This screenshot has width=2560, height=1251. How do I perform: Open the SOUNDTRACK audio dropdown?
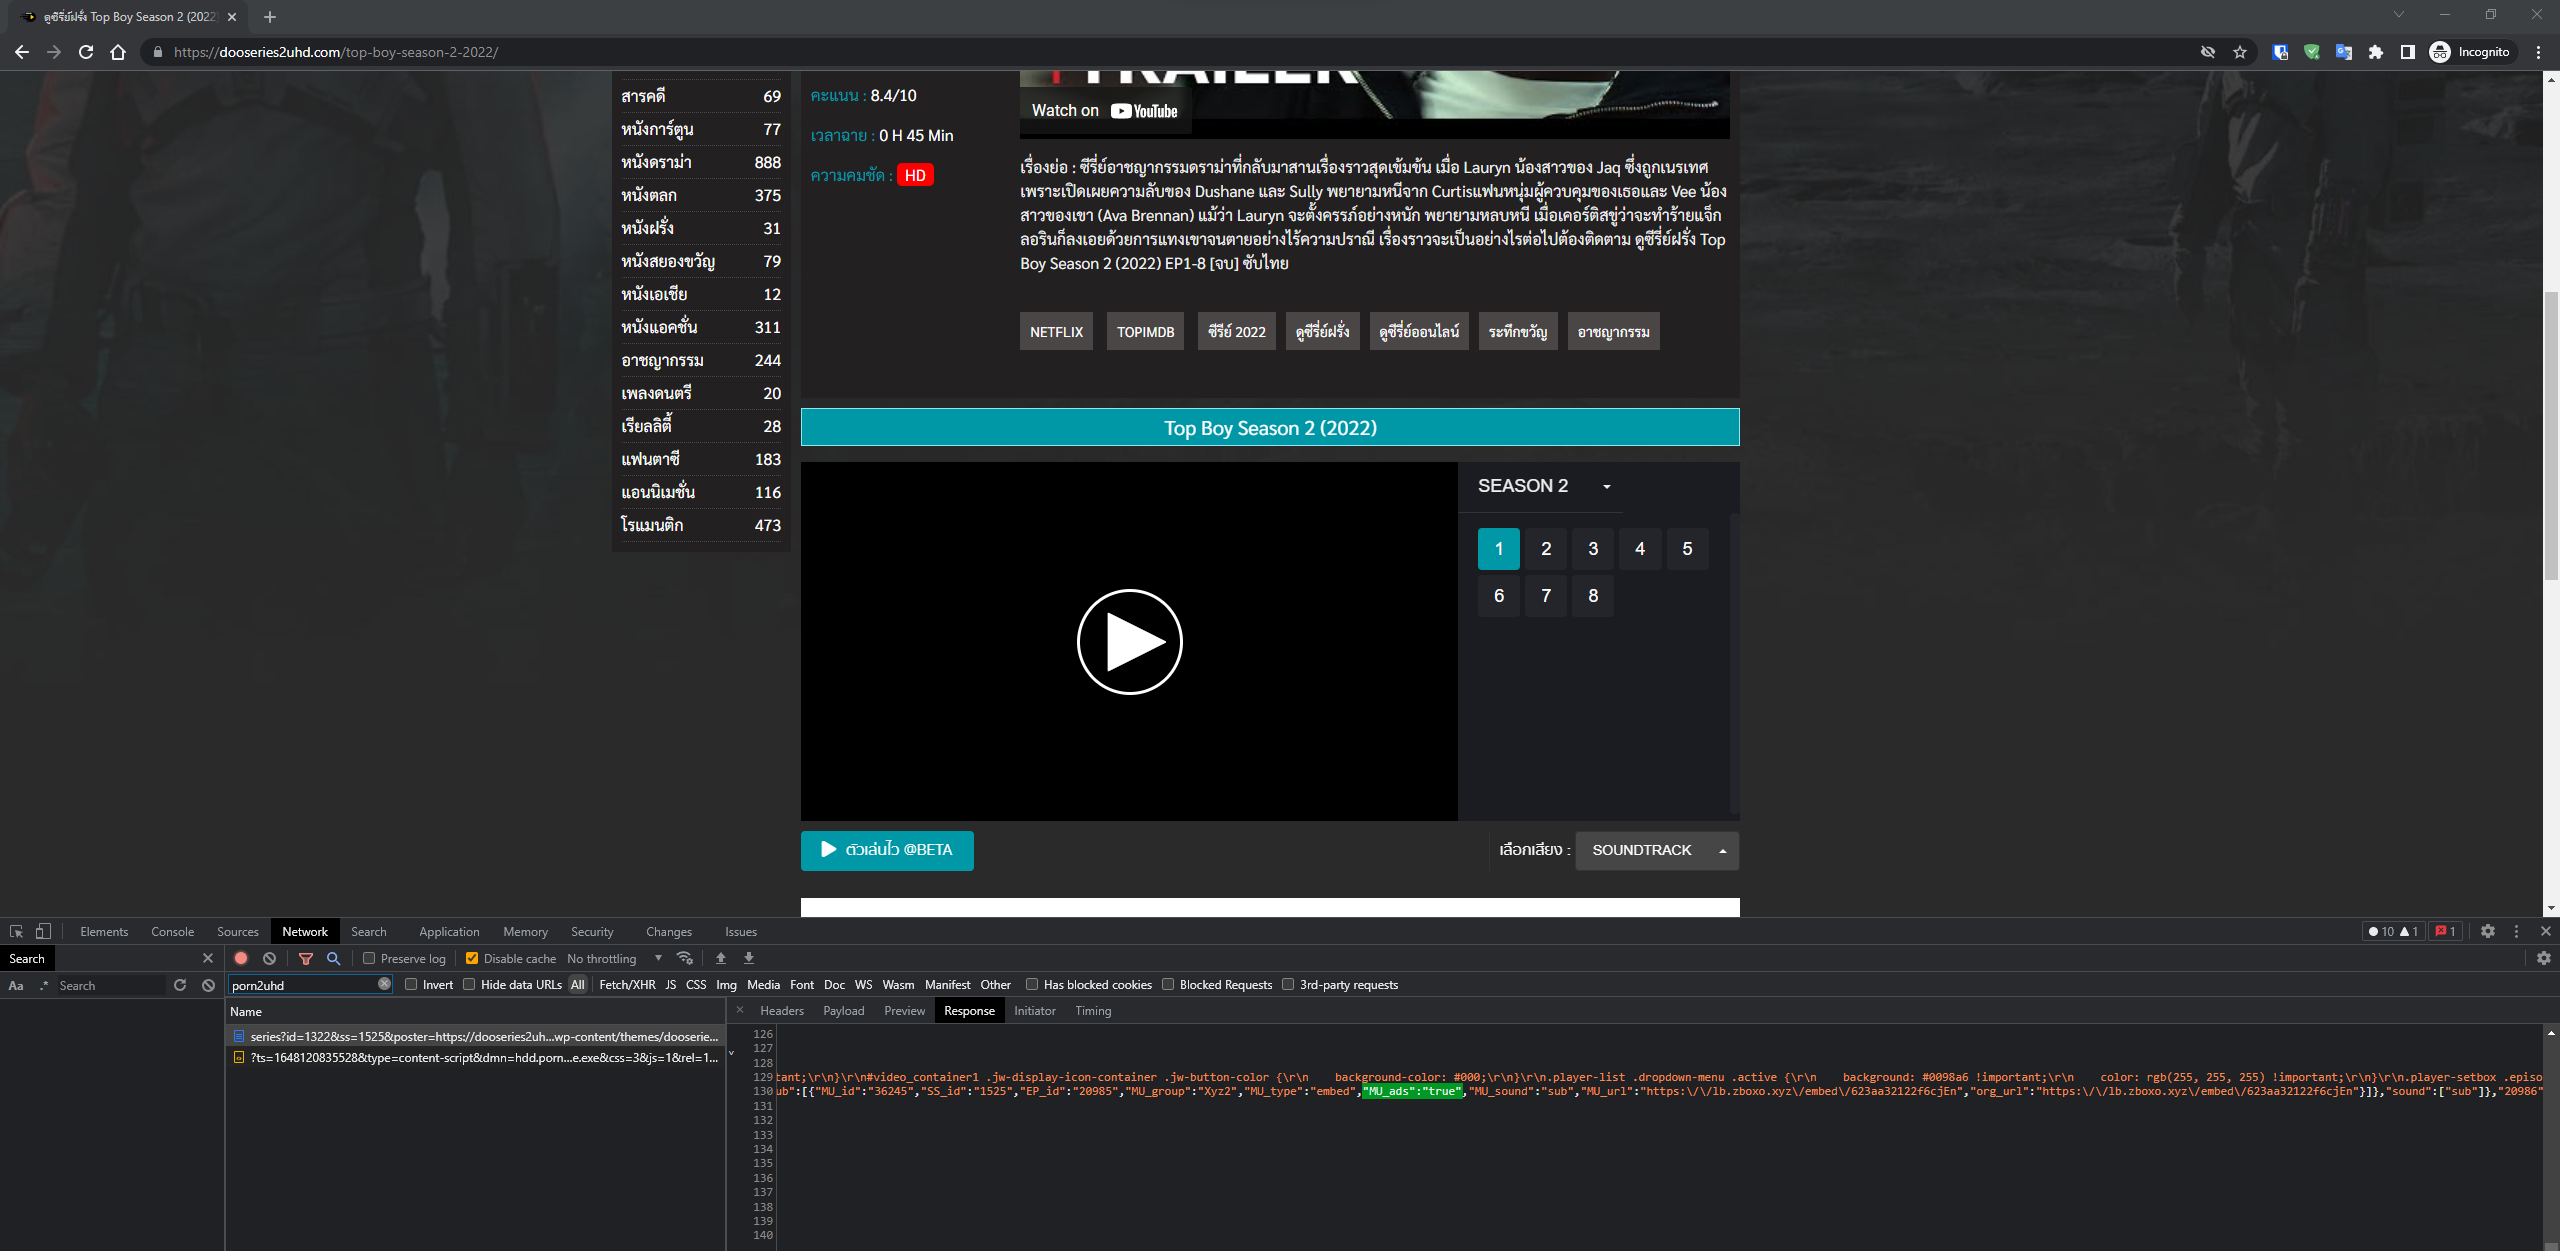point(1656,850)
